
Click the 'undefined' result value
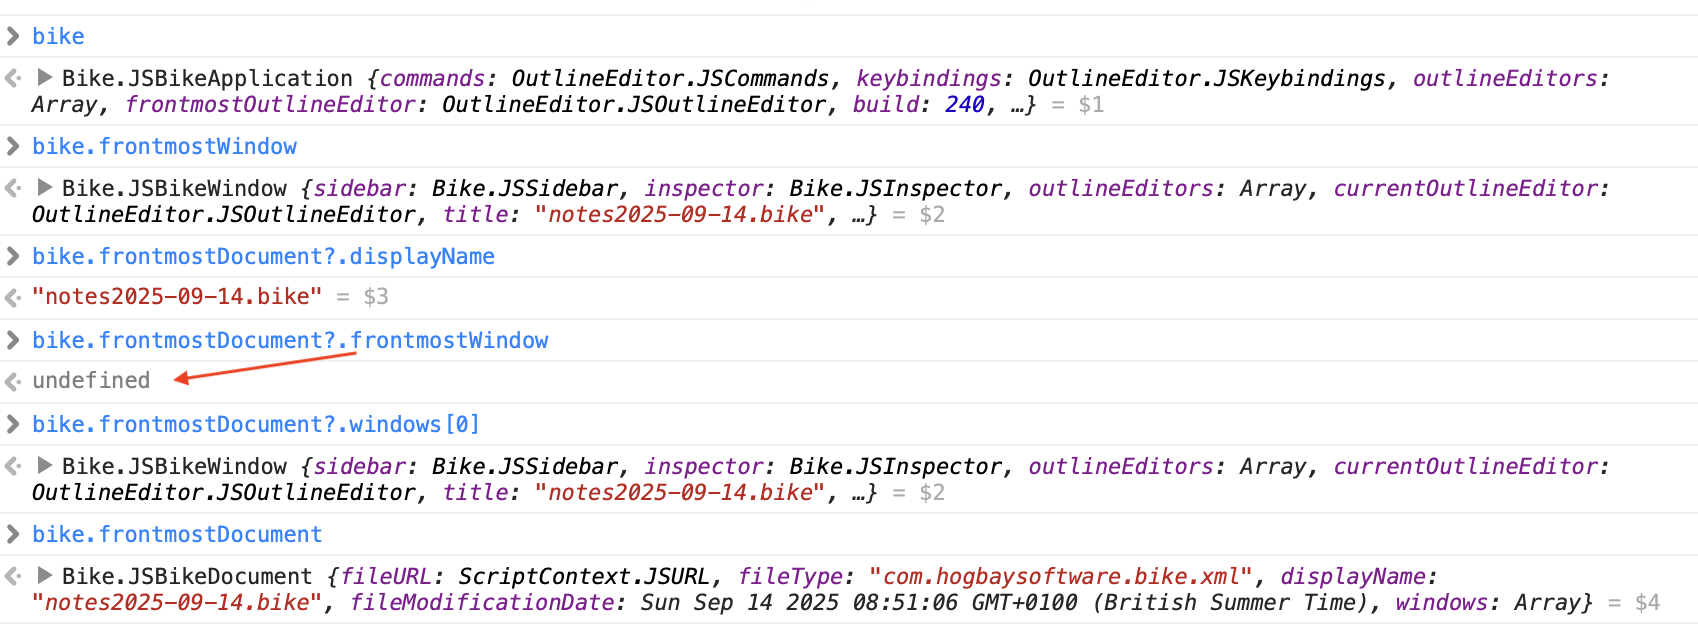tap(91, 381)
